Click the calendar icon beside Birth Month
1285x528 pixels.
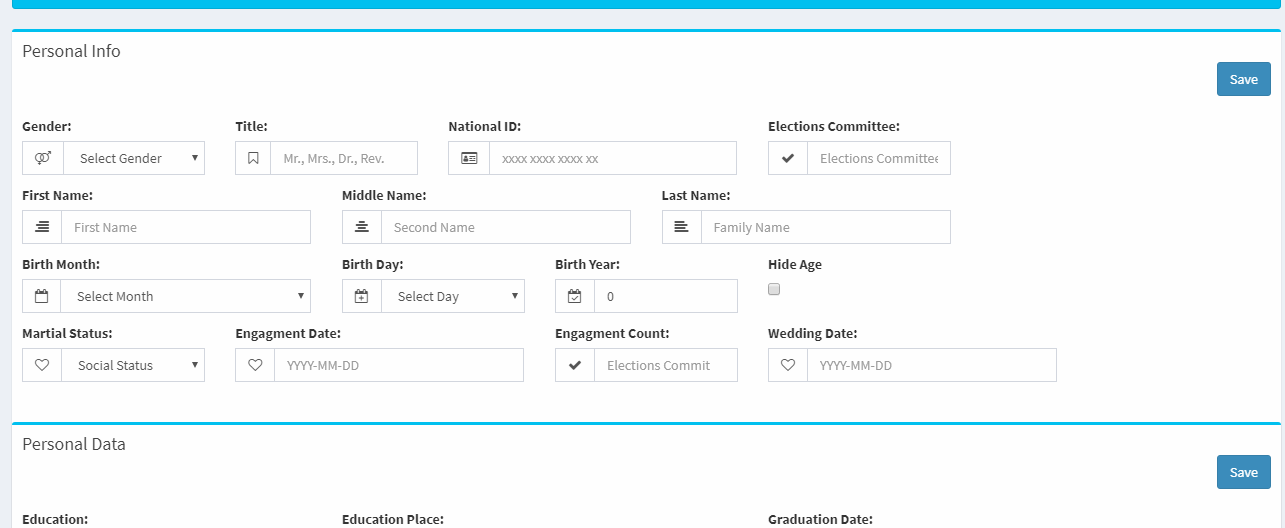pyautogui.click(x=42, y=296)
